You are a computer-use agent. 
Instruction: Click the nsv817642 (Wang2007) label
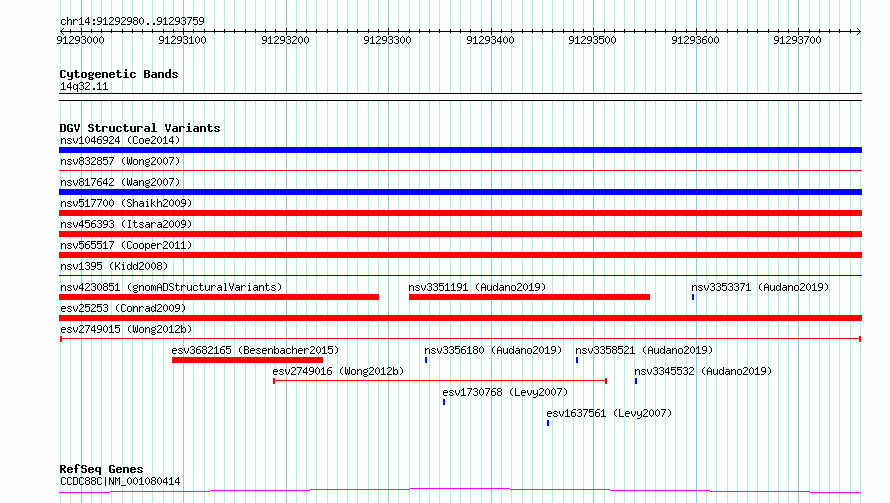[x=120, y=182]
